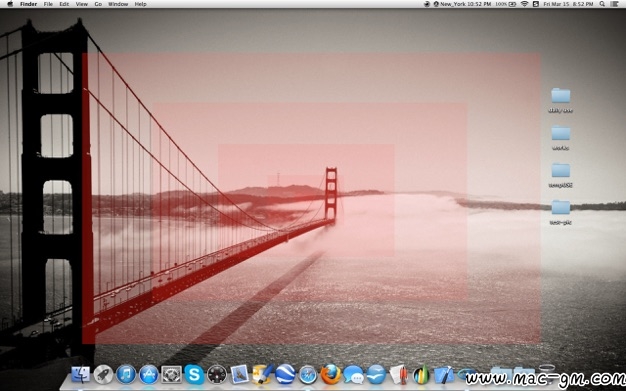Launch Skype from the dock
Image resolution: width=626 pixels, height=391 pixels.
(194, 375)
